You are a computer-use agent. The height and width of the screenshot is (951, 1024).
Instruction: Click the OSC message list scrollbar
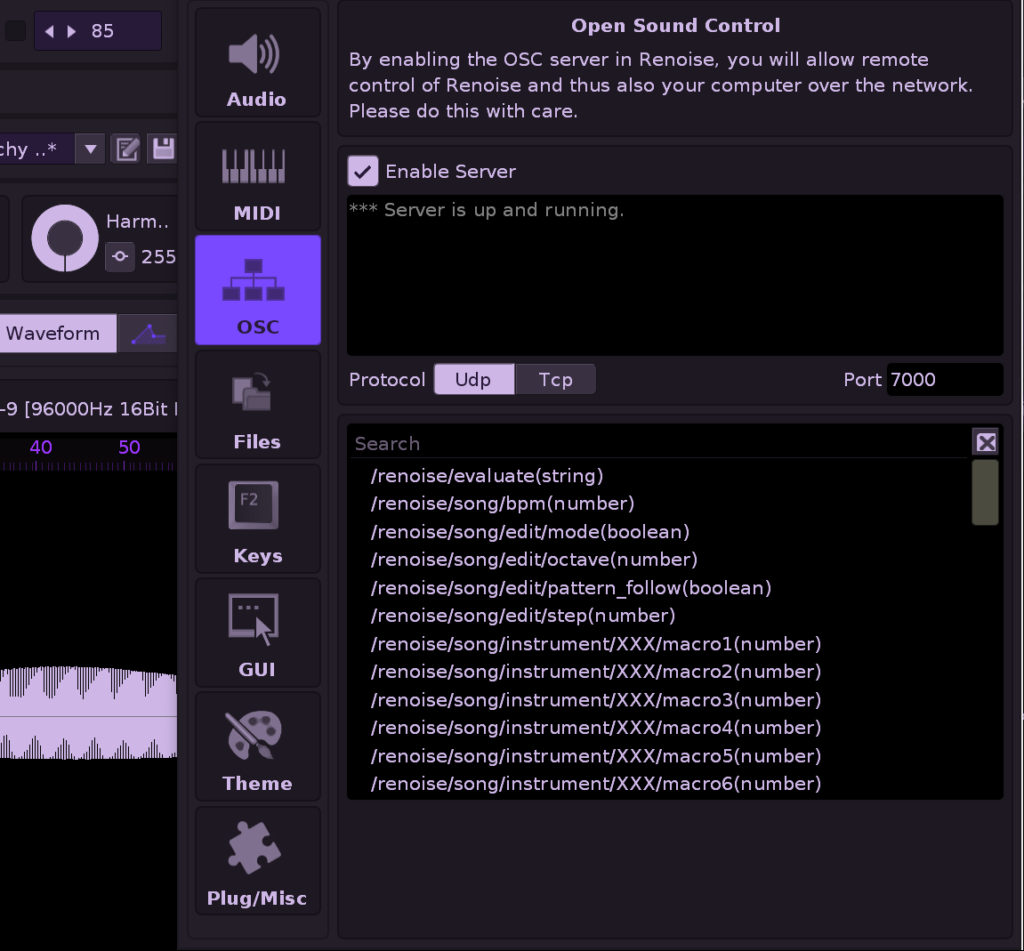coord(985,492)
